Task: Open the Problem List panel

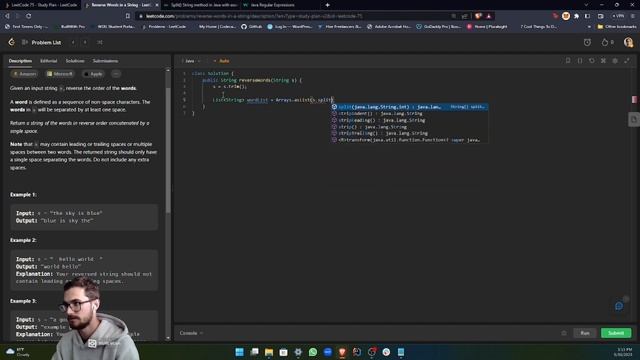Action: tap(42, 42)
